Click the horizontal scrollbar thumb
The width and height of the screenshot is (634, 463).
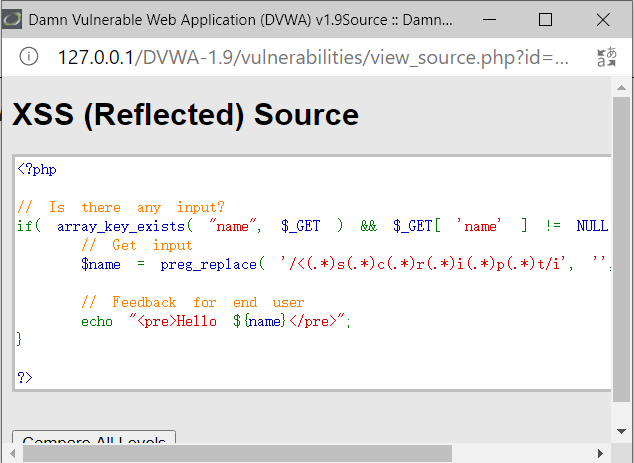pyautogui.click(x=237, y=453)
